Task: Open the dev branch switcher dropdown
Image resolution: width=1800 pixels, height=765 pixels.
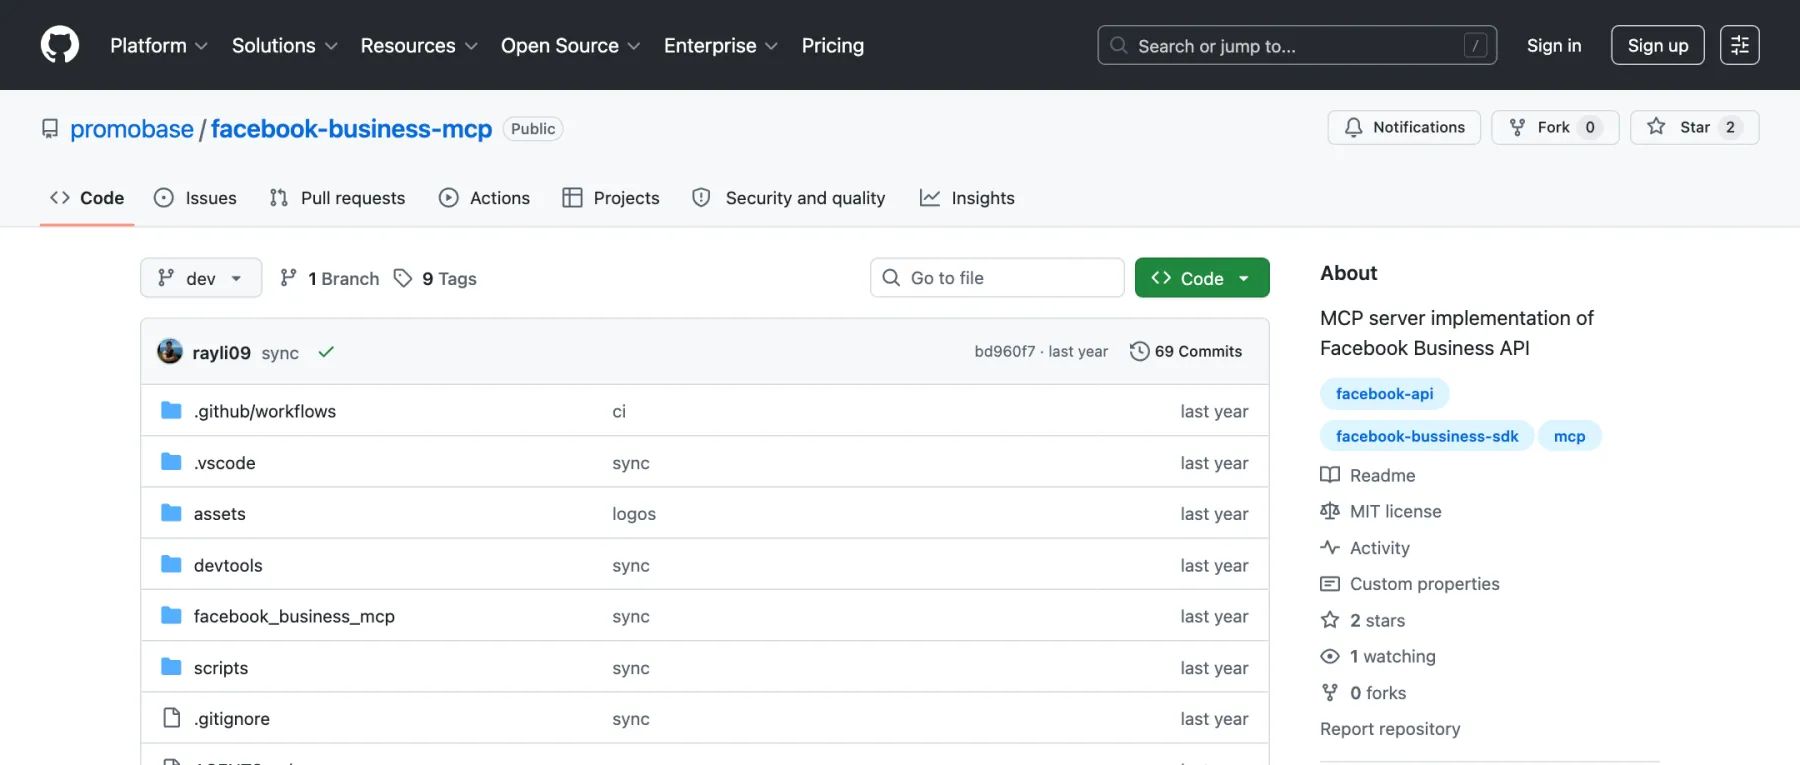Action: tap(201, 278)
